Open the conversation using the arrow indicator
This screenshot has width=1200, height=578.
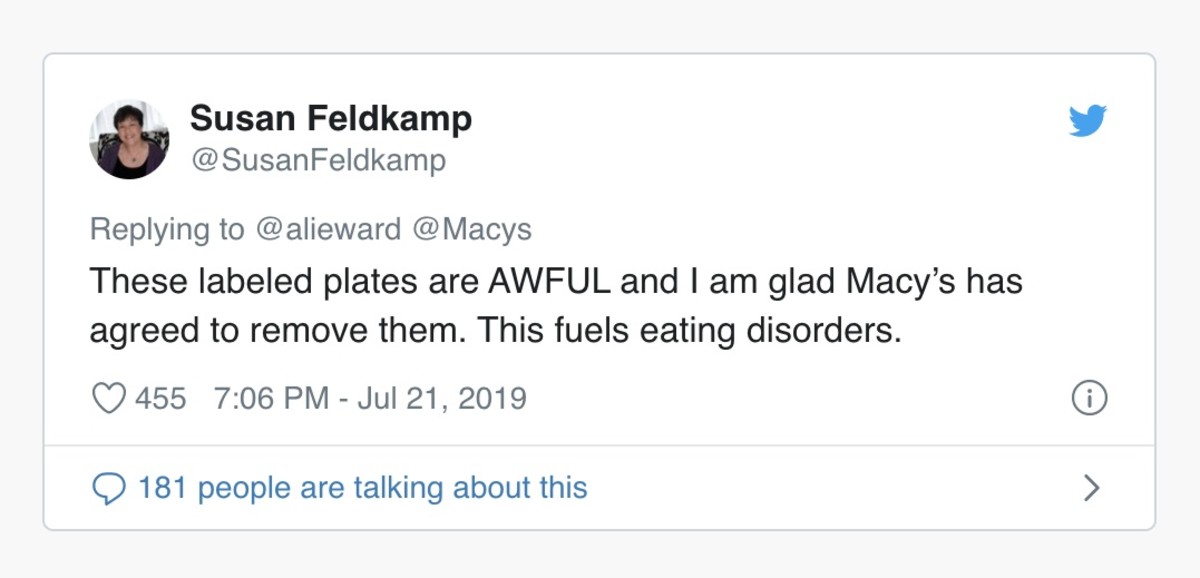(1091, 488)
